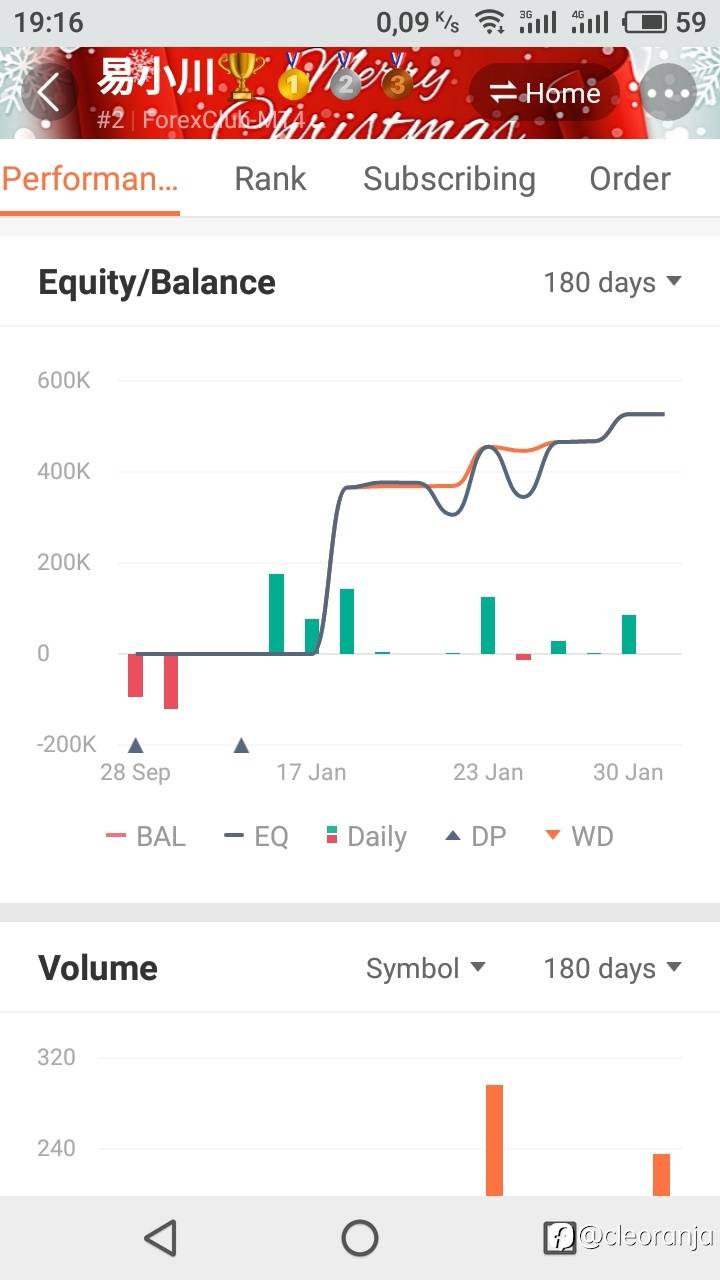Tap DP deposit marker at 28 Sep

(x=136, y=745)
